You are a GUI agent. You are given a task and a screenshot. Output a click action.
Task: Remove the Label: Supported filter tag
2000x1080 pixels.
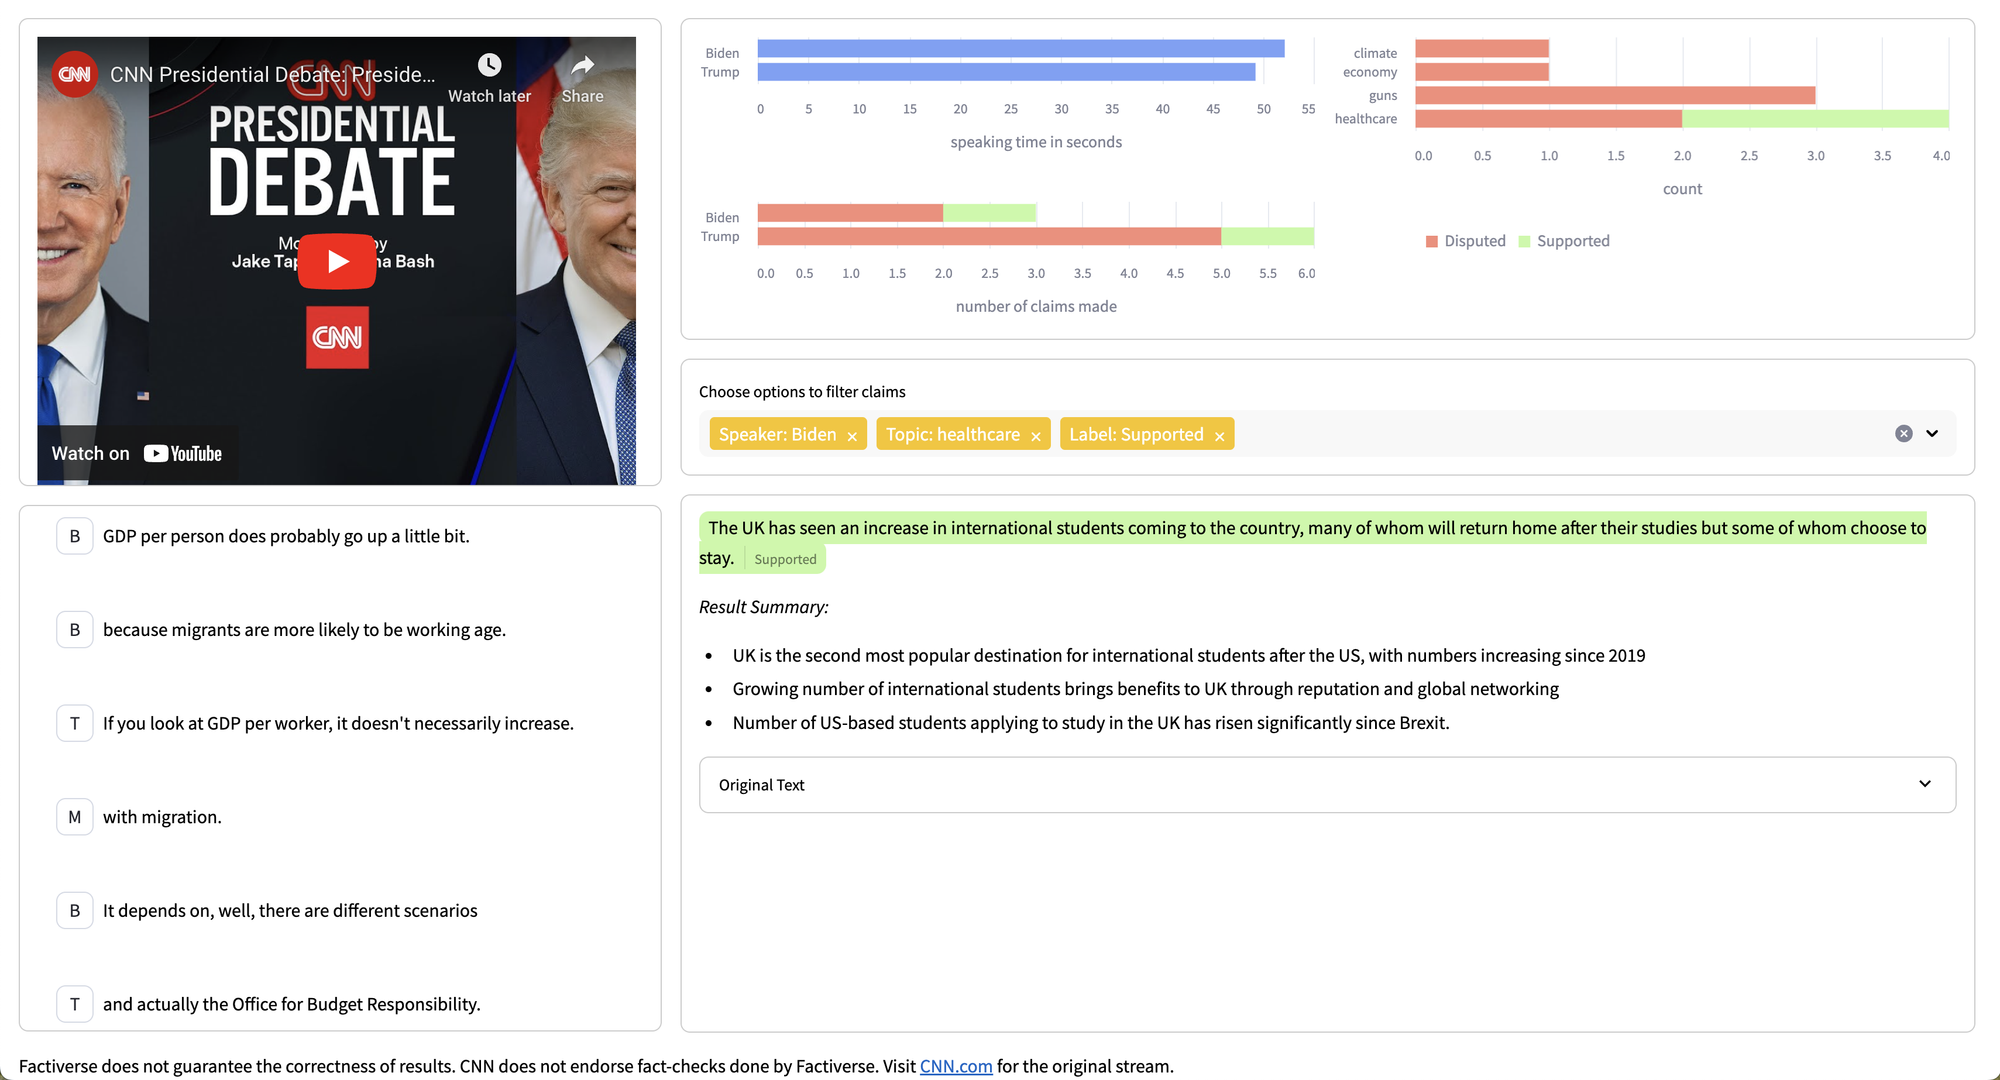[x=1219, y=436]
